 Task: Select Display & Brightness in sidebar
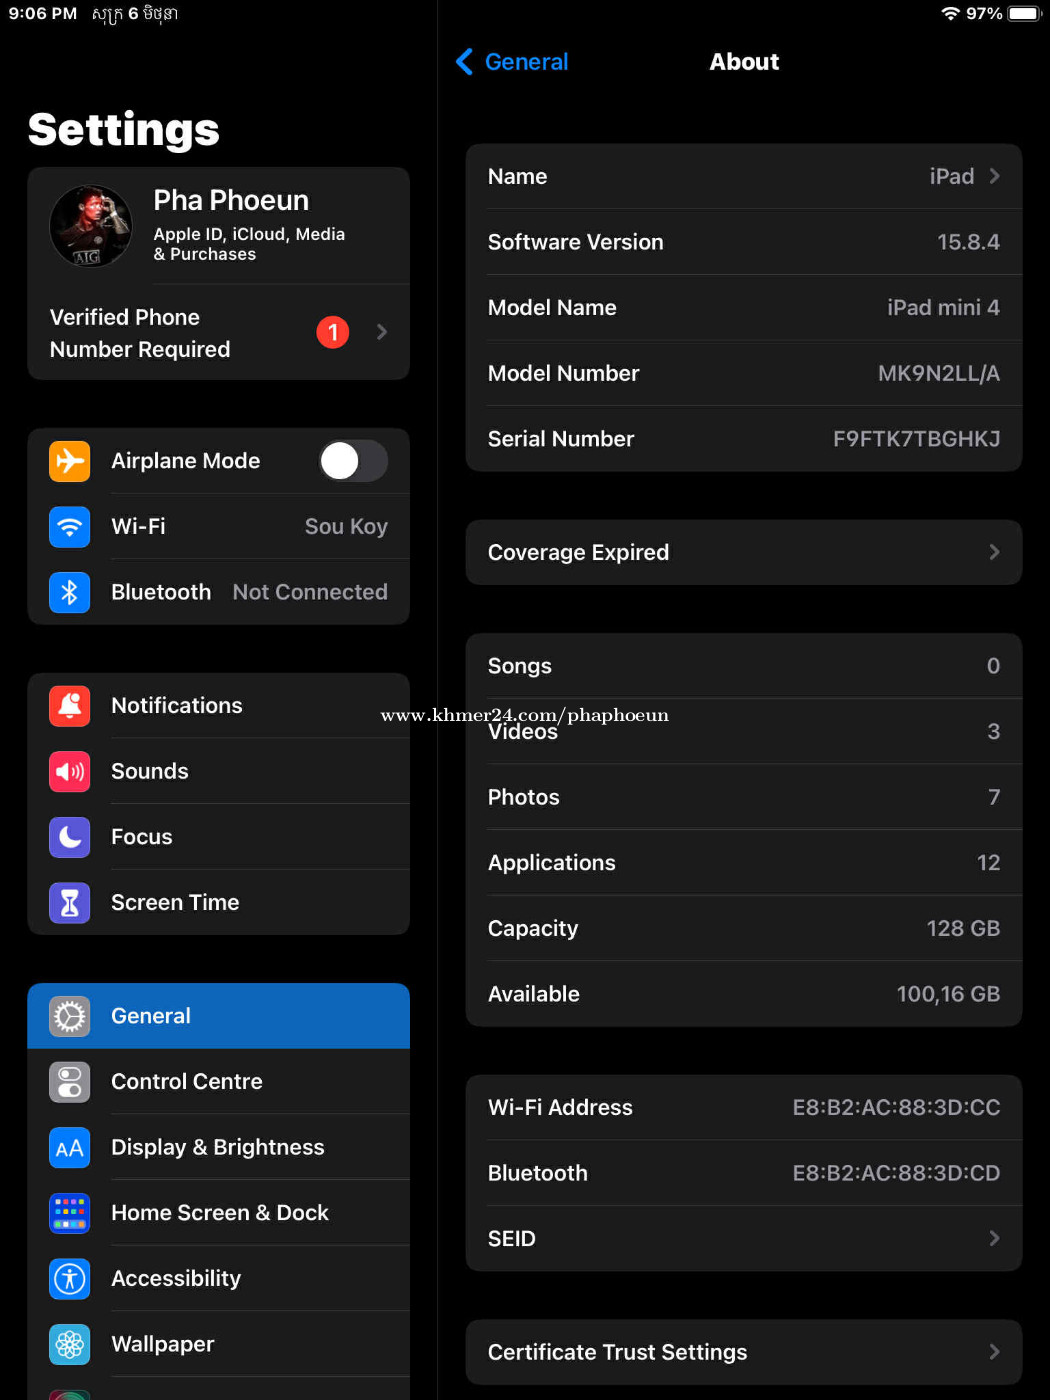point(219,1148)
